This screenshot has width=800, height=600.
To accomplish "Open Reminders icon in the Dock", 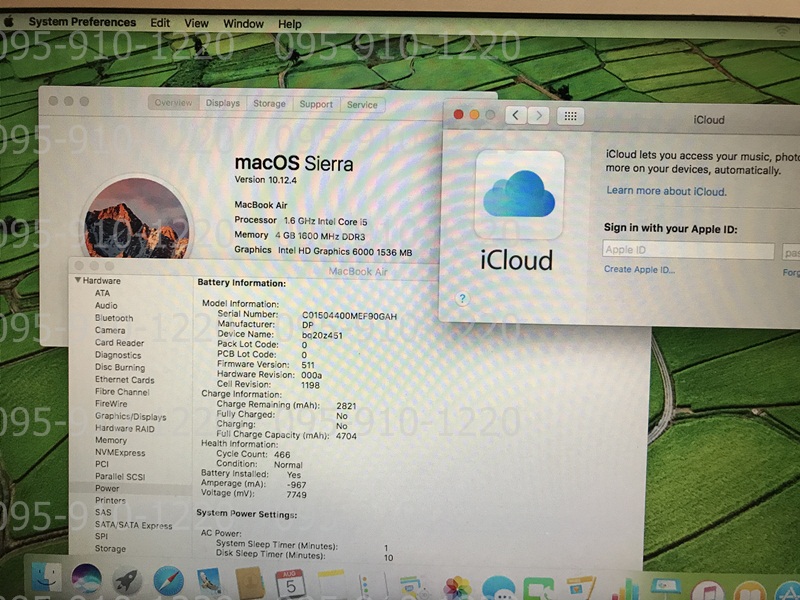I will [x=372, y=587].
